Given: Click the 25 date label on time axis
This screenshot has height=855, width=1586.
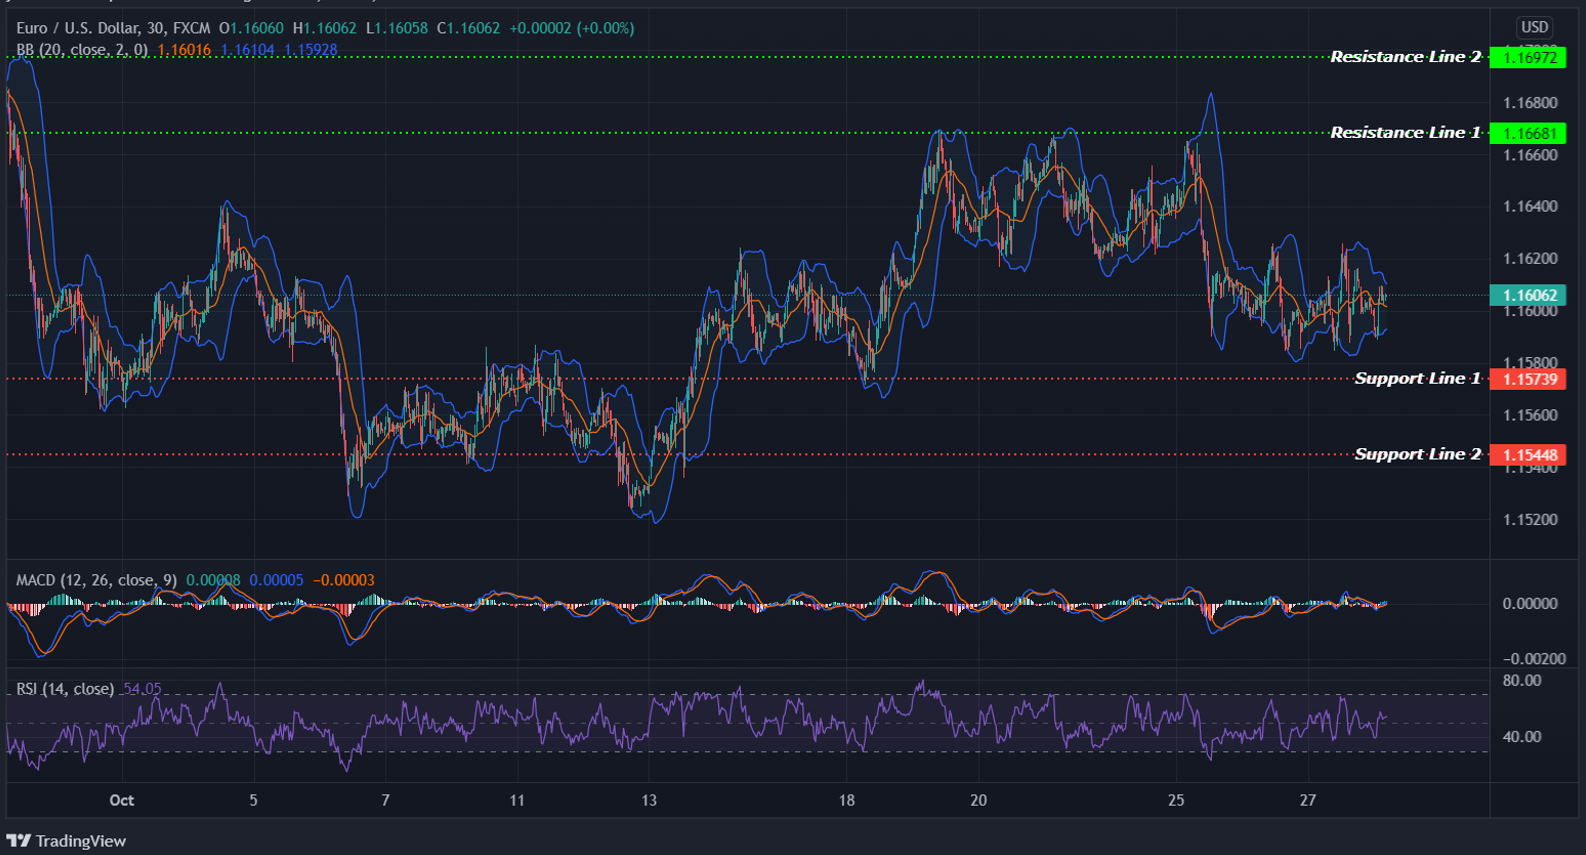Looking at the screenshot, I should pyautogui.click(x=1176, y=800).
